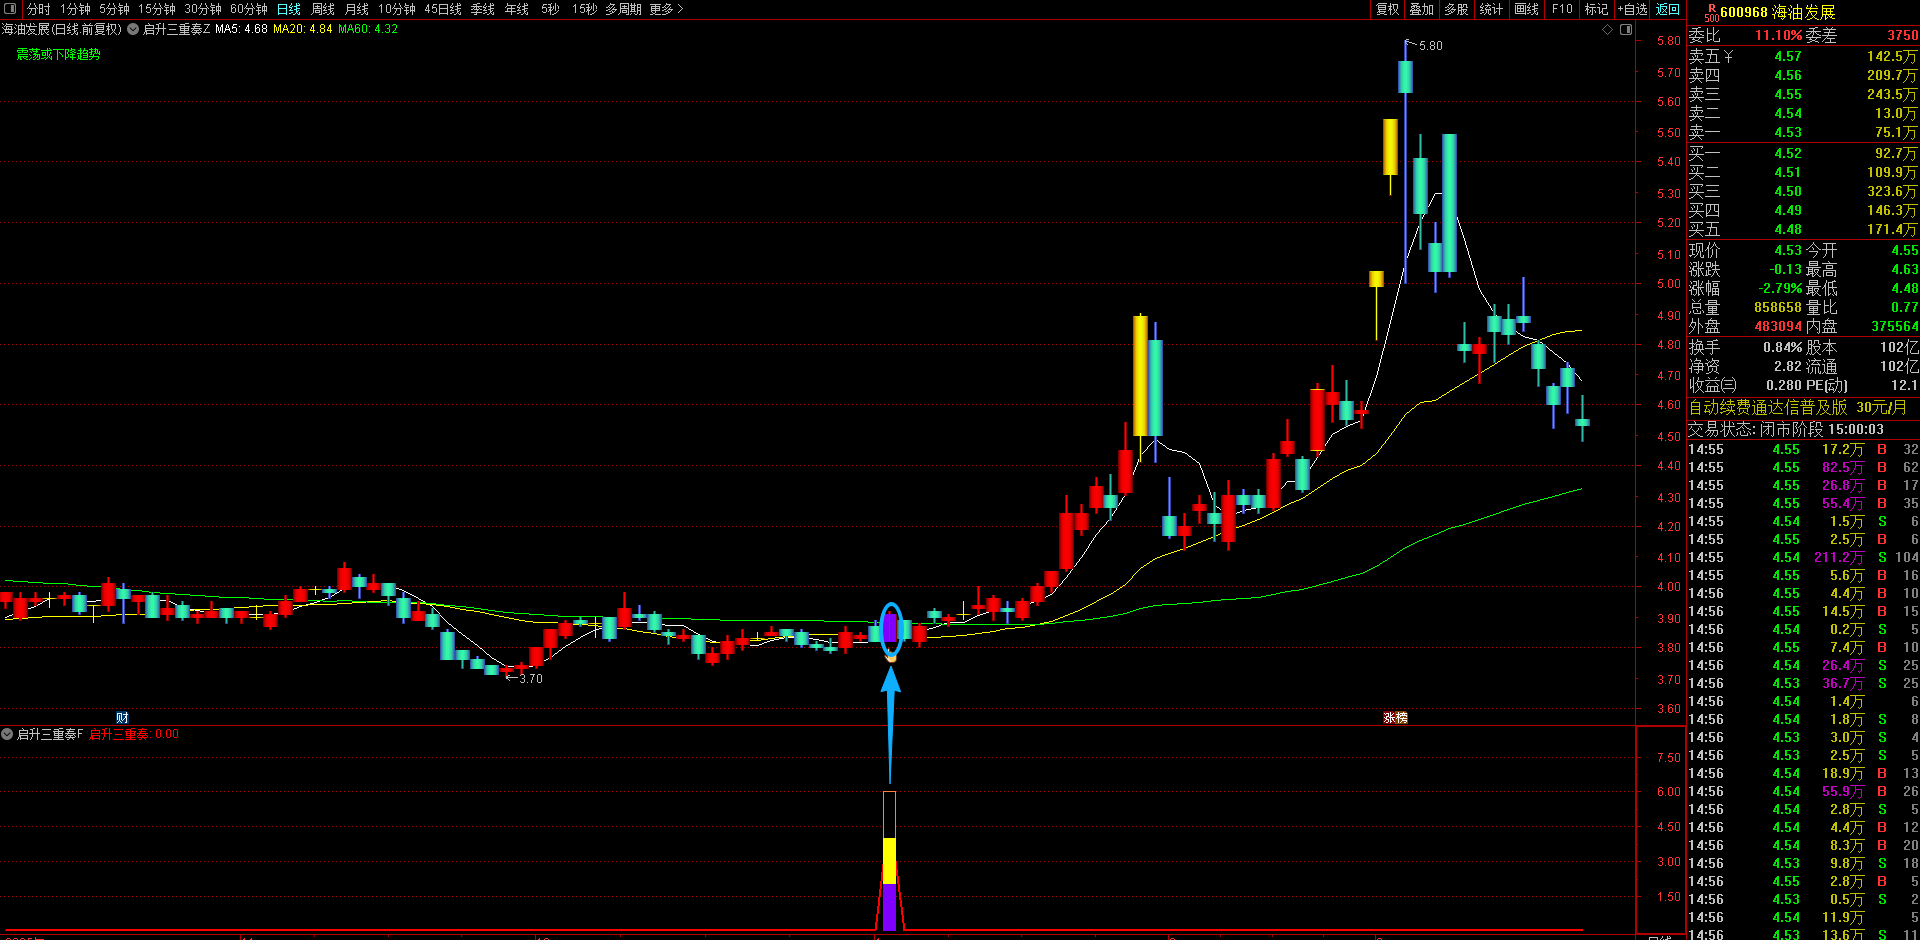This screenshot has height=940, width=1920.
Task: Click the 3.70 low price label
Action: [x=531, y=679]
